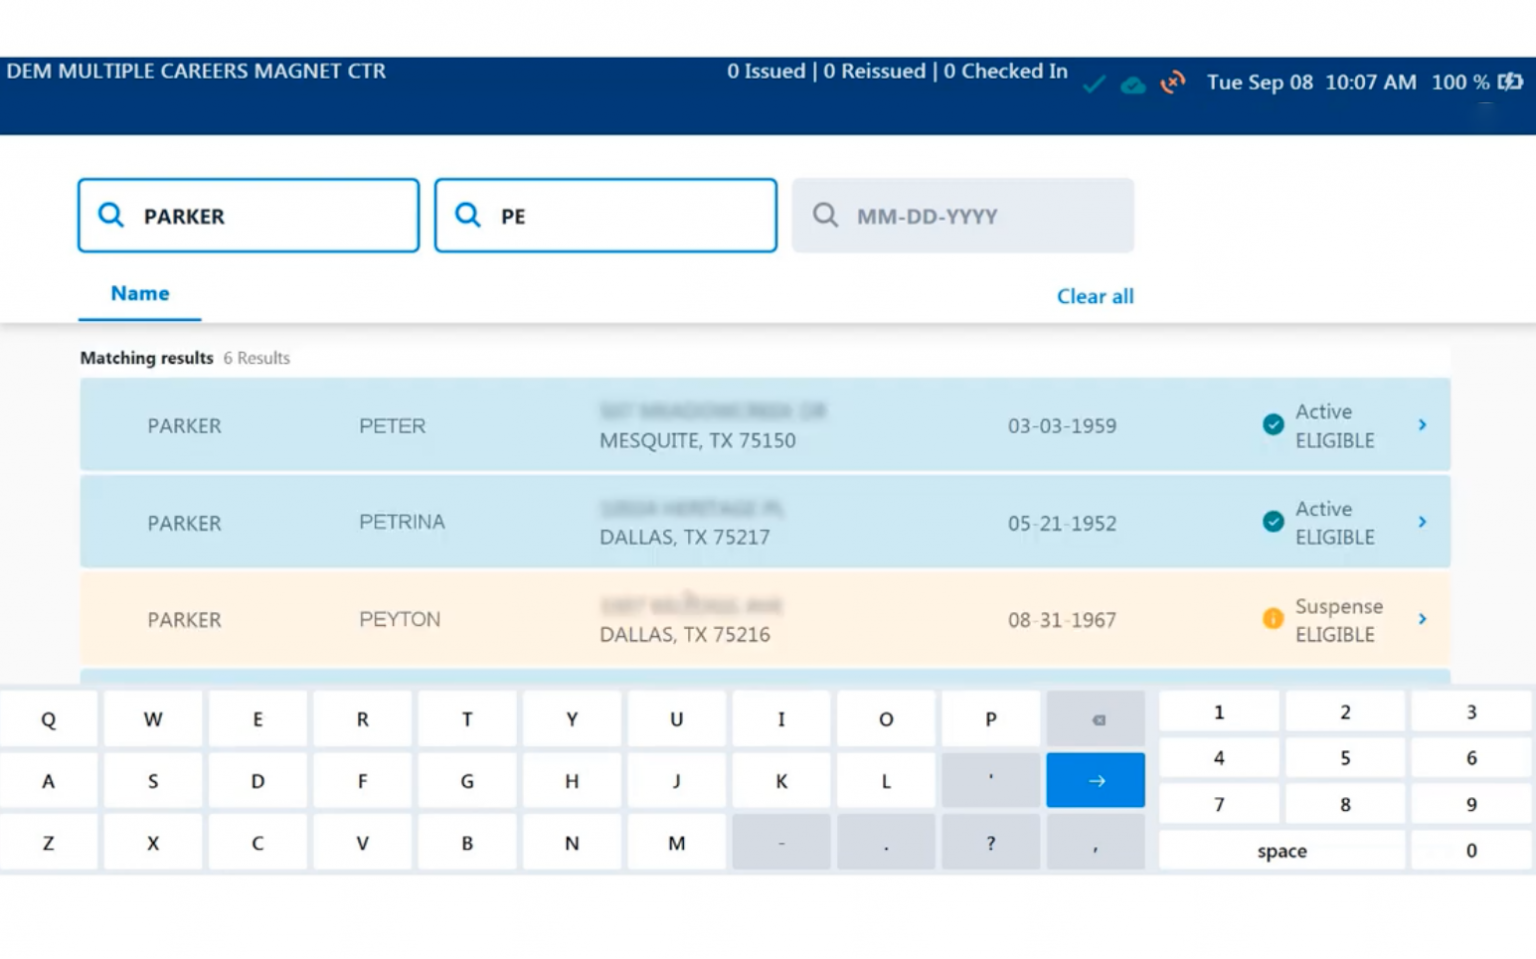1536x959 pixels.
Task: Click the checkmark sync status icon in header
Action: 1094,85
